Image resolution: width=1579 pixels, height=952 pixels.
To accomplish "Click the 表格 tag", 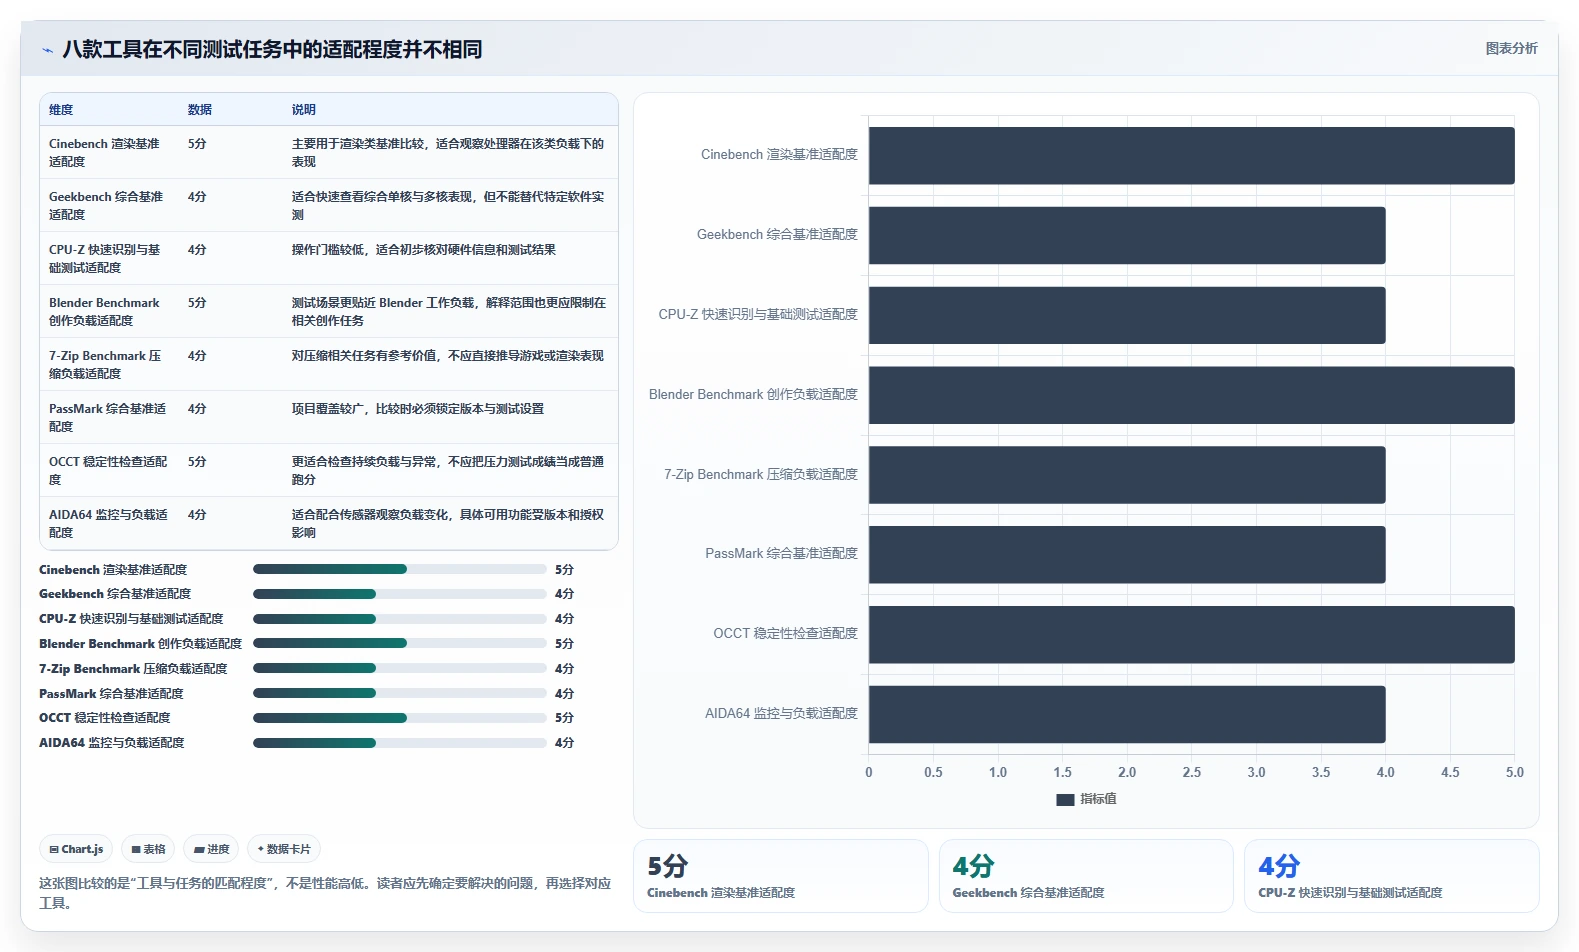I will point(148,849).
